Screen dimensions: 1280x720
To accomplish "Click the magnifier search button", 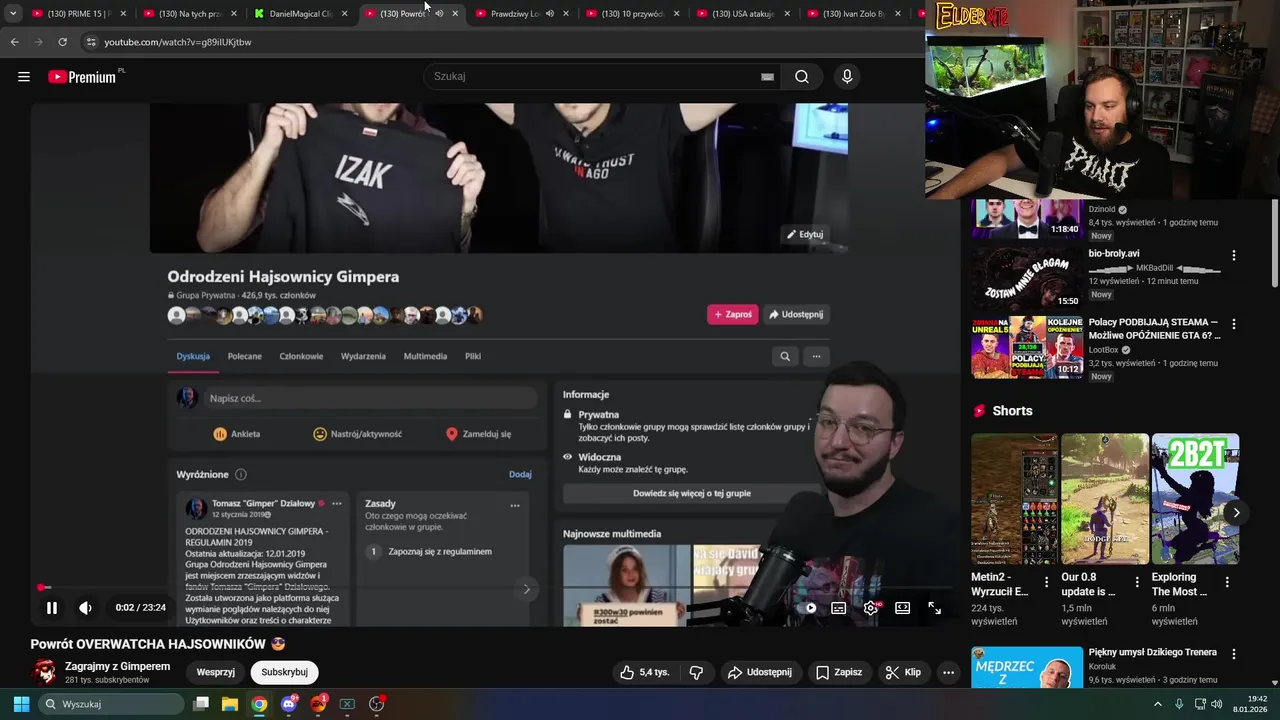I will tap(802, 76).
